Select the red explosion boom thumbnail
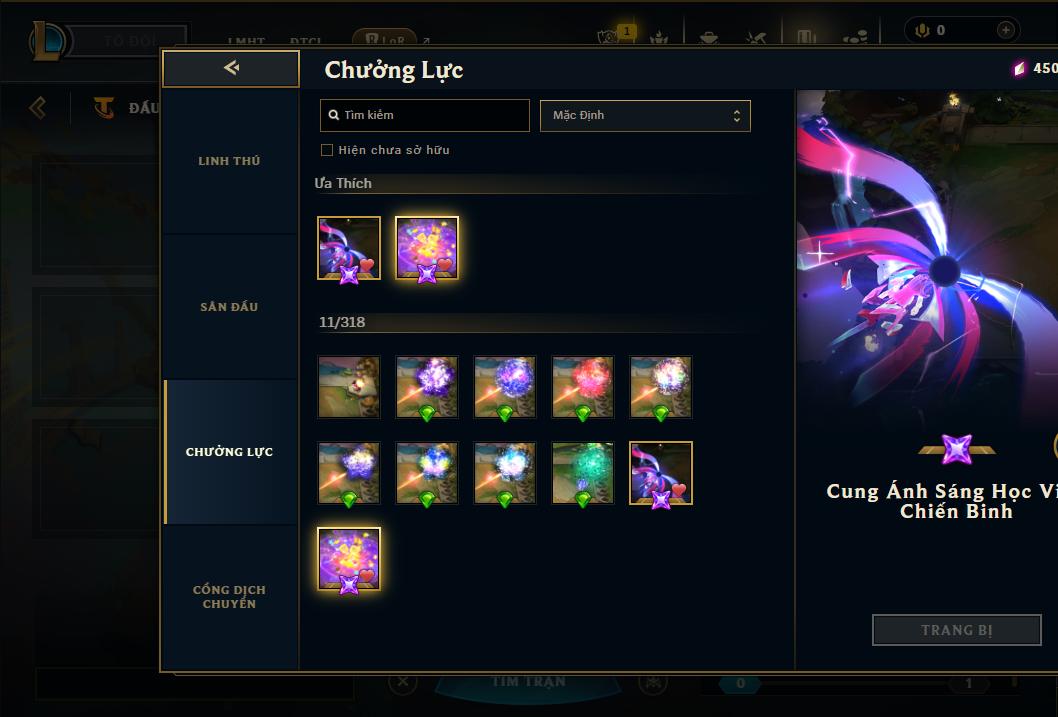 pos(583,387)
